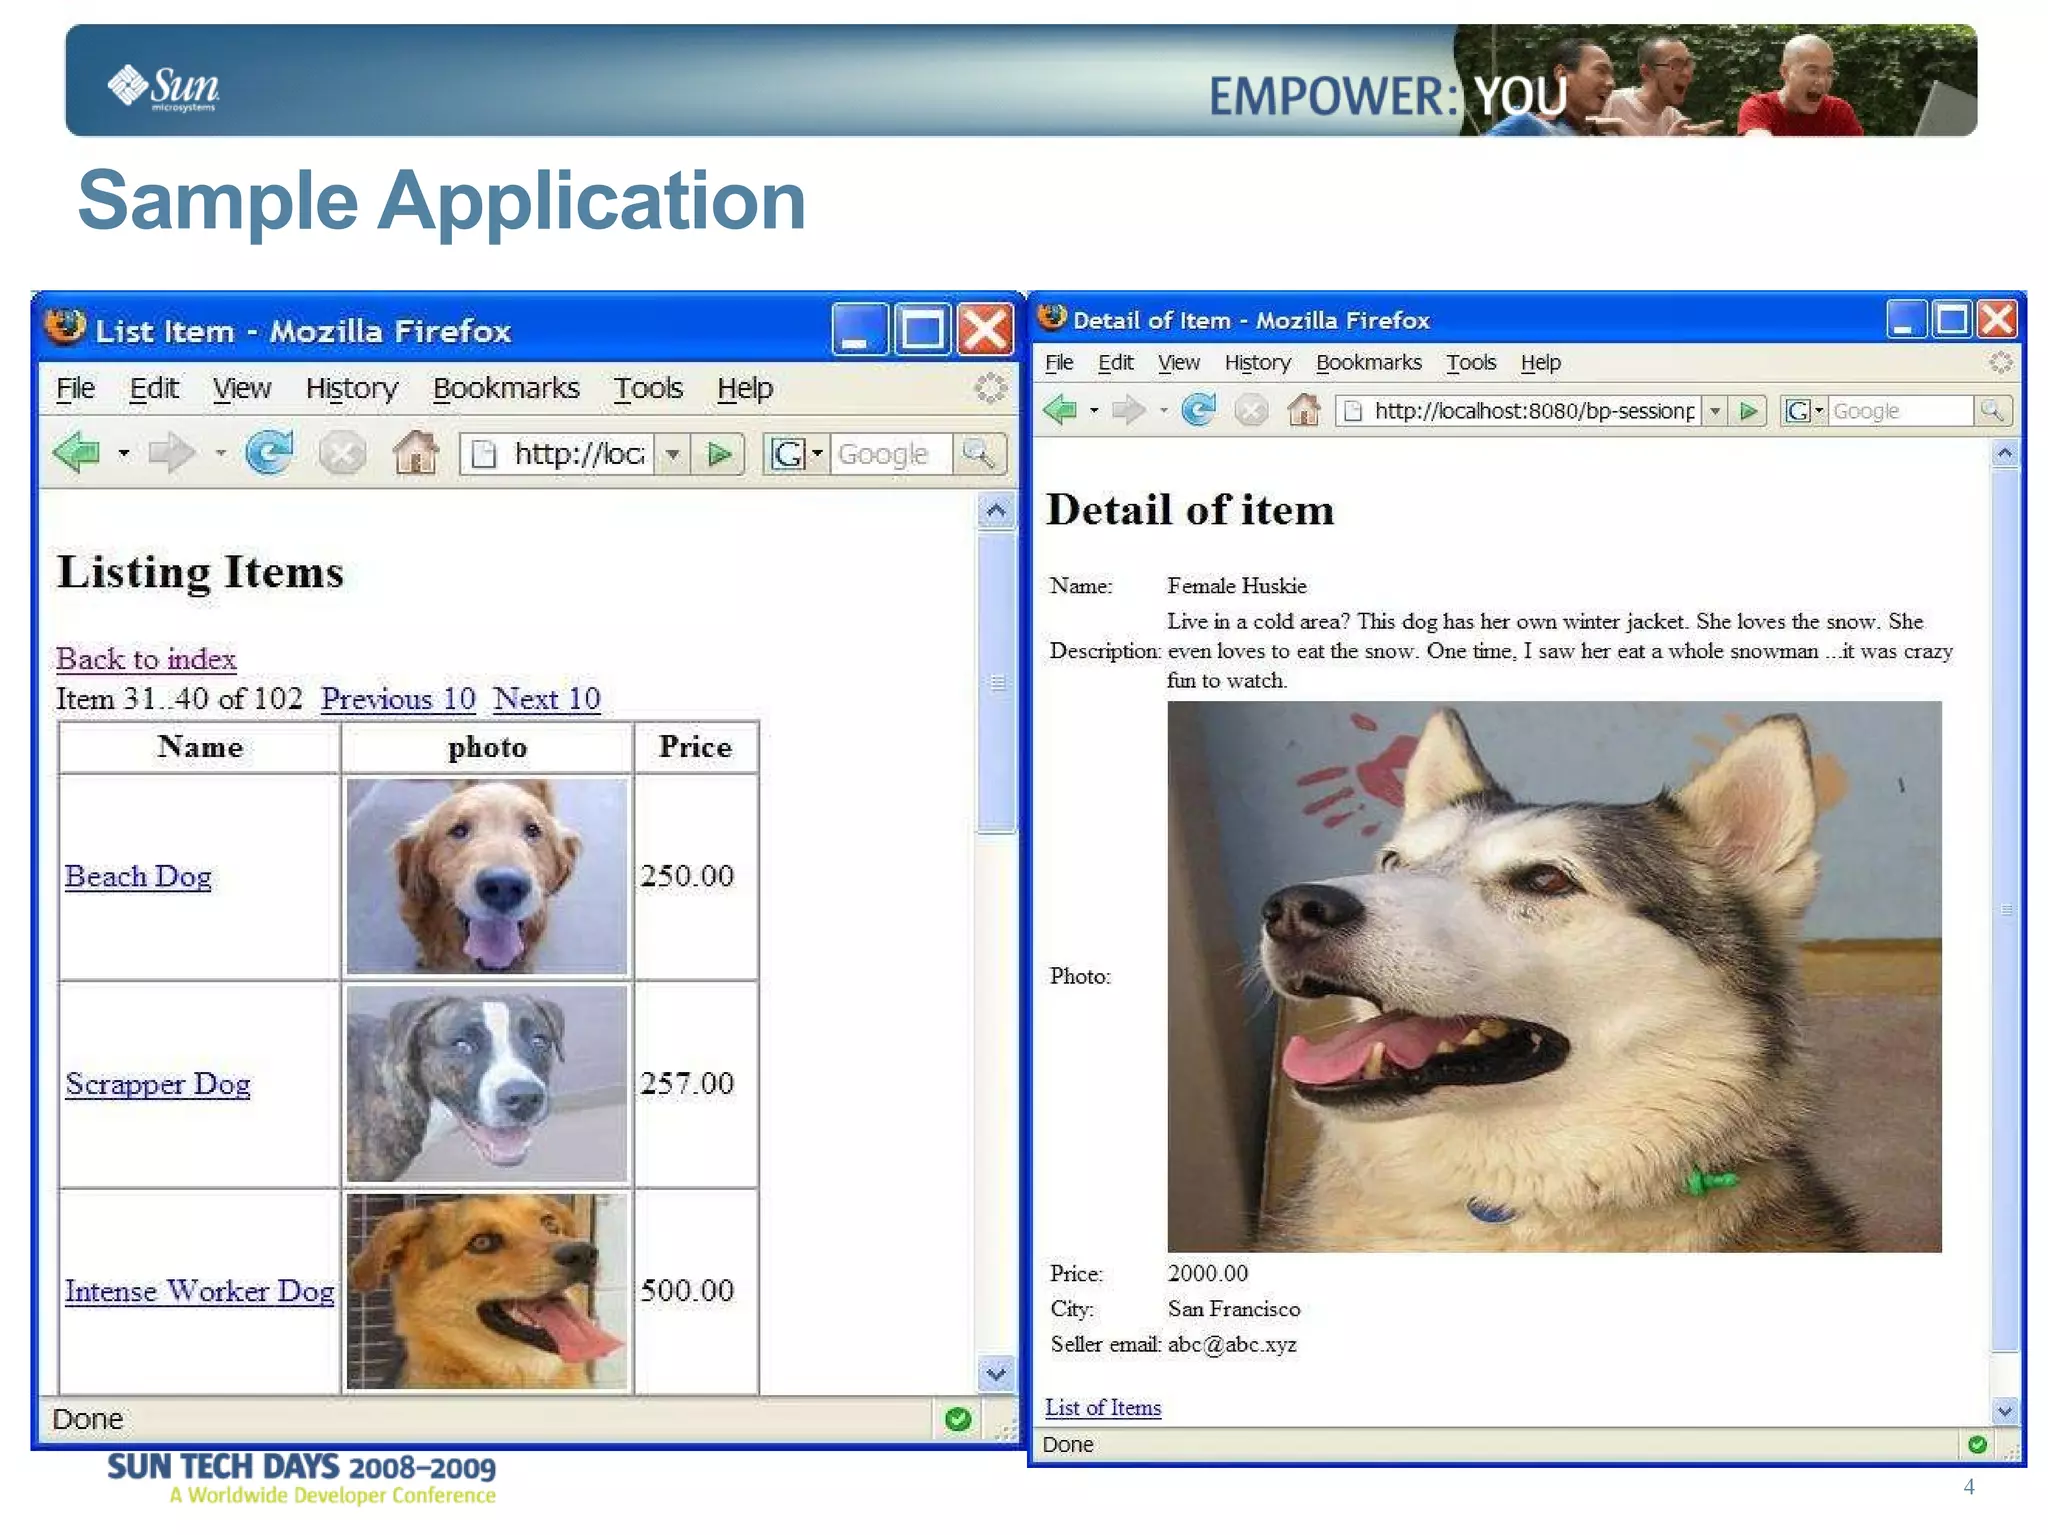Open Intense Worker Dog item link
This screenshot has width=2048, height=1535.
[x=199, y=1291]
